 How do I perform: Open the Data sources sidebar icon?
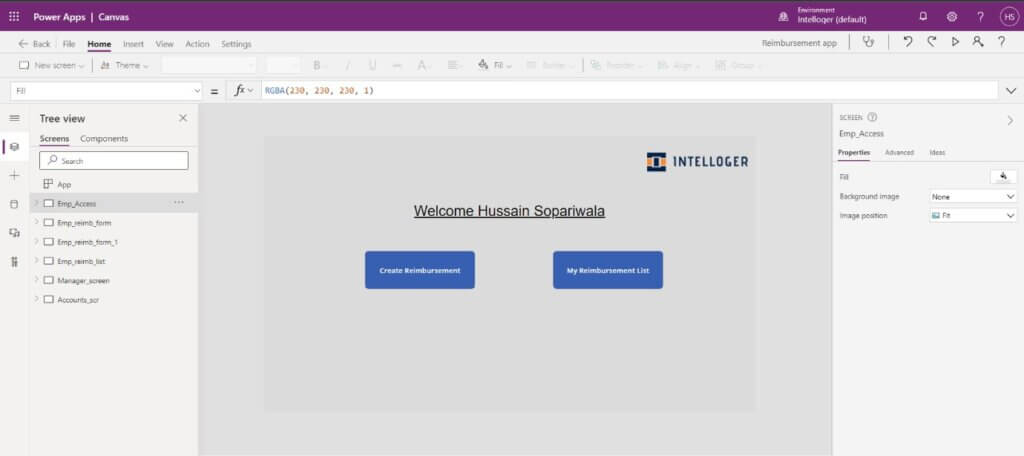tap(14, 204)
